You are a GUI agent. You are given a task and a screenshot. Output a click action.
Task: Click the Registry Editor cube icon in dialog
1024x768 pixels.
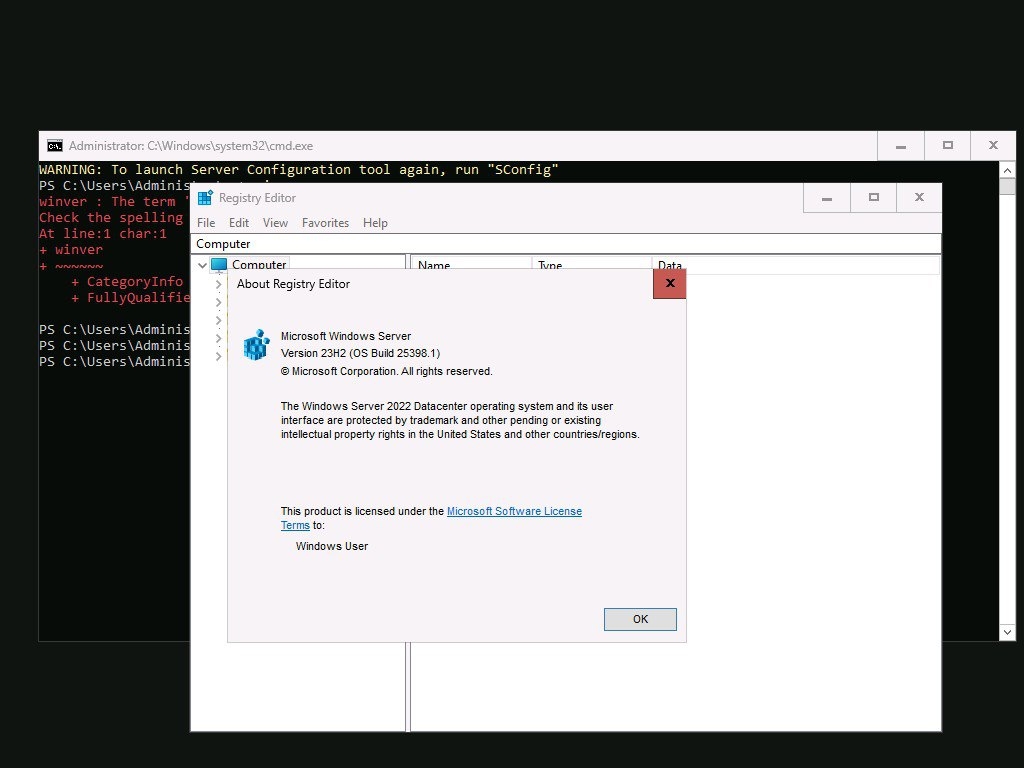[257, 344]
